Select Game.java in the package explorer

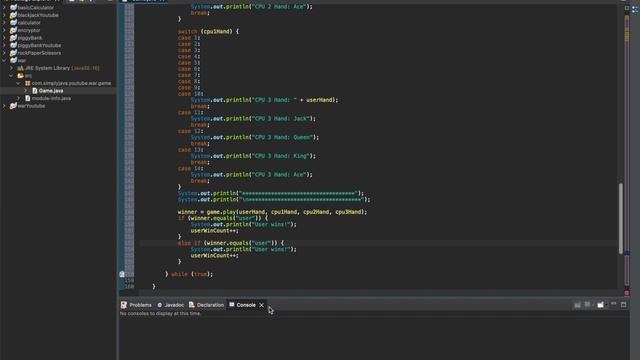tap(51, 91)
